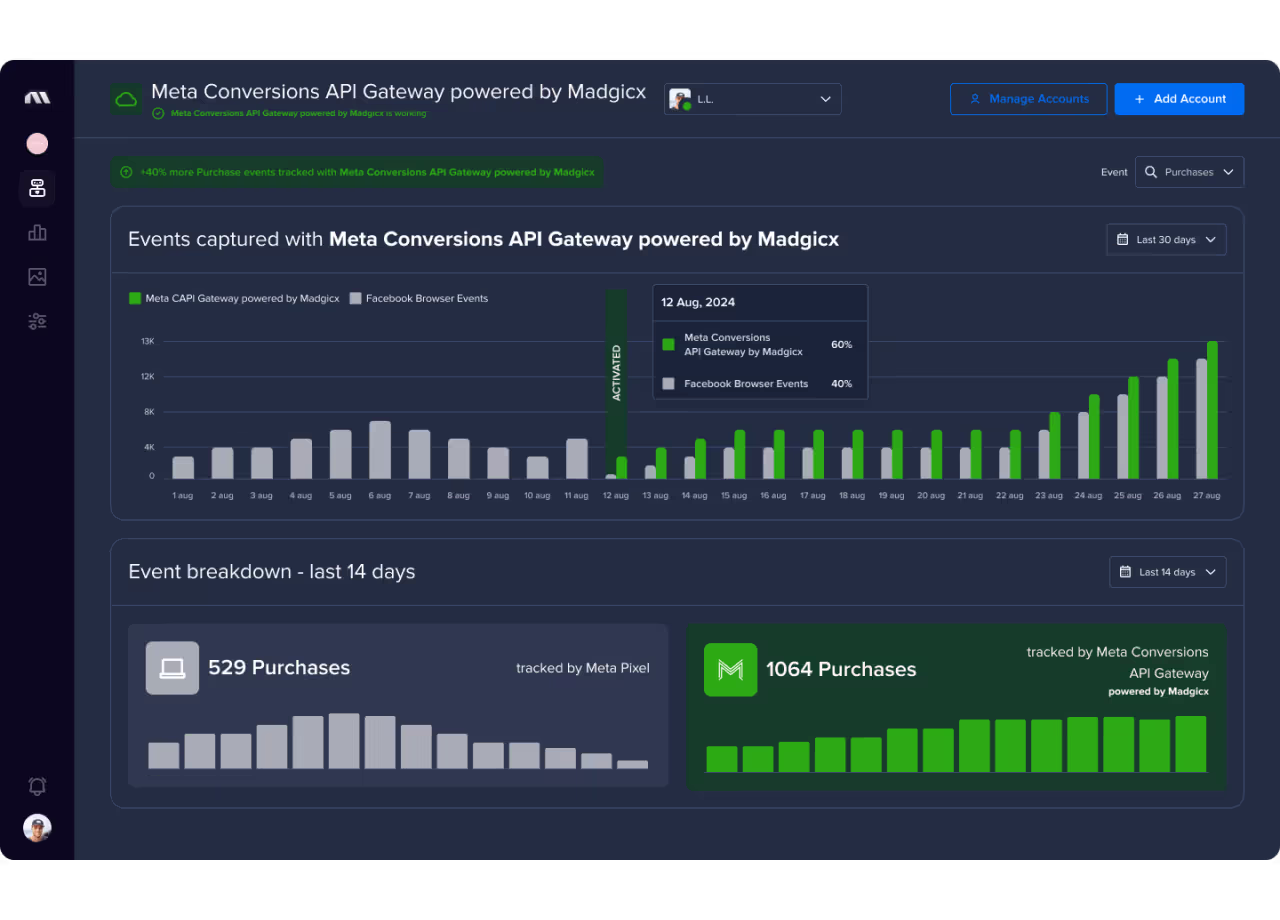The image size is (1280, 920).
Task: Click the Add Account button
Action: point(1179,99)
